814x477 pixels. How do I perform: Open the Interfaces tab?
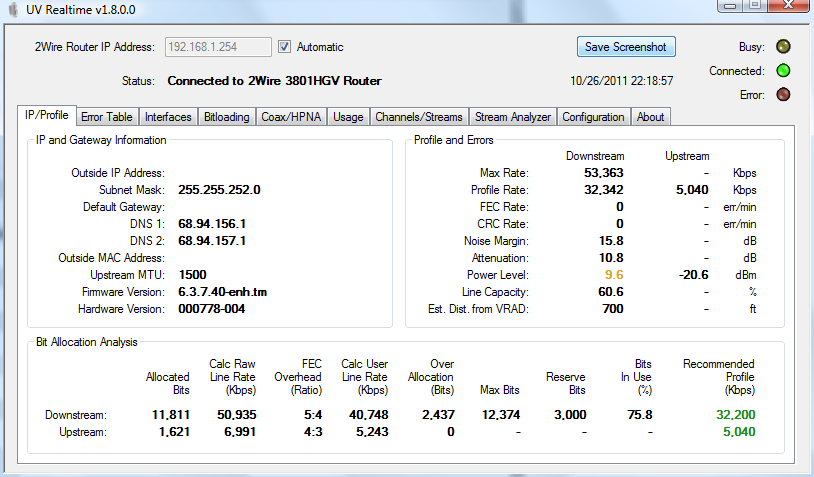(168, 117)
